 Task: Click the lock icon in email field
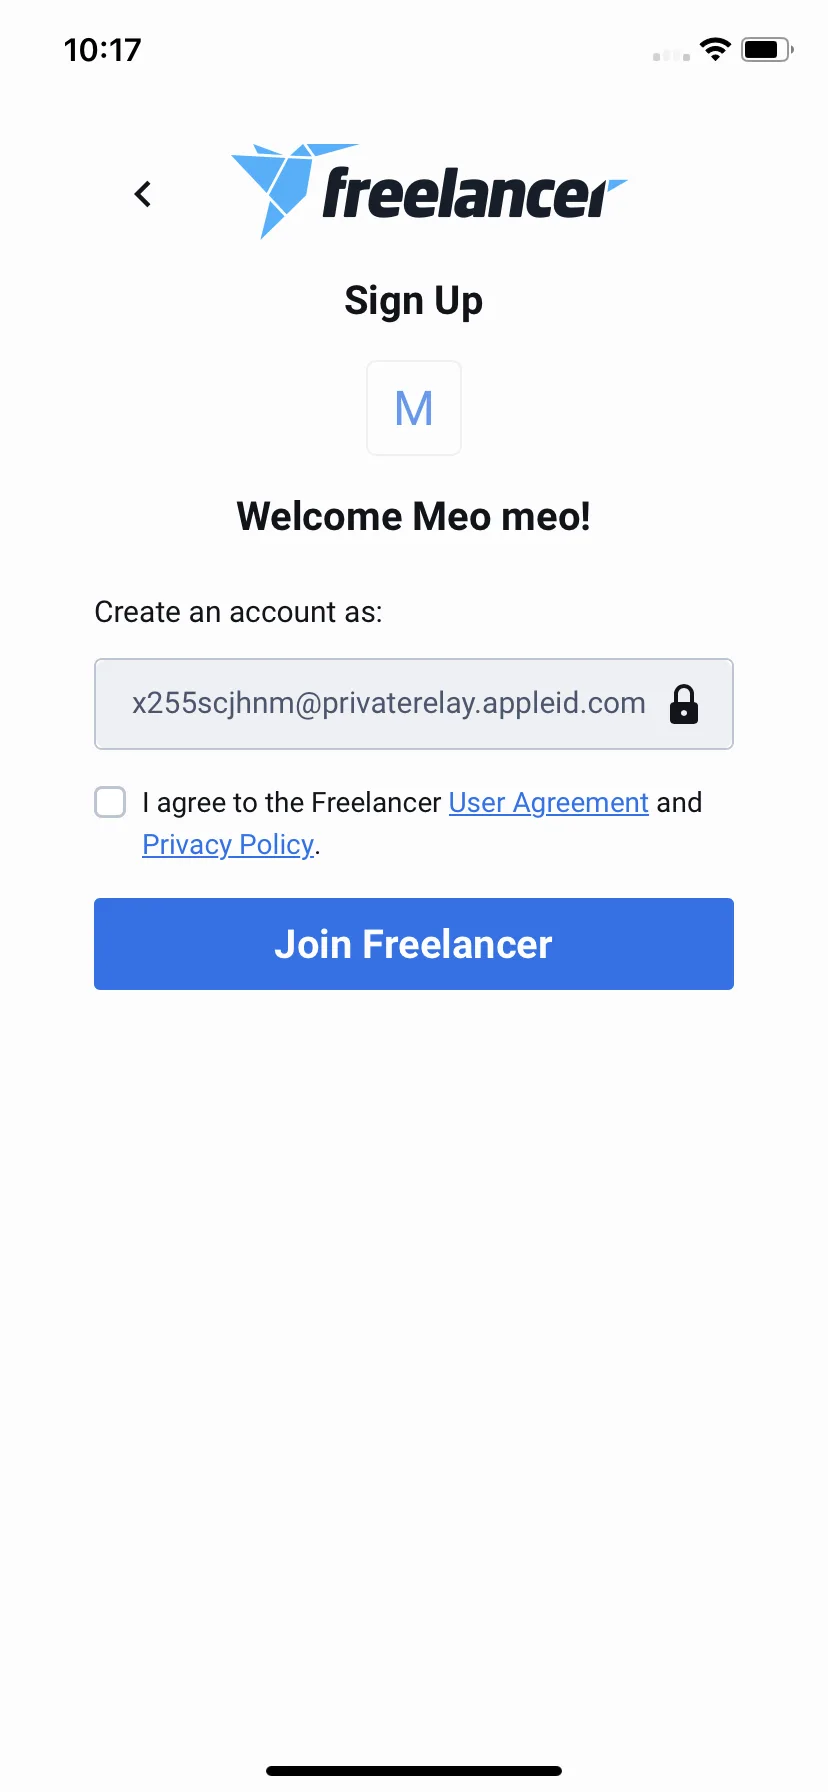[x=684, y=704]
